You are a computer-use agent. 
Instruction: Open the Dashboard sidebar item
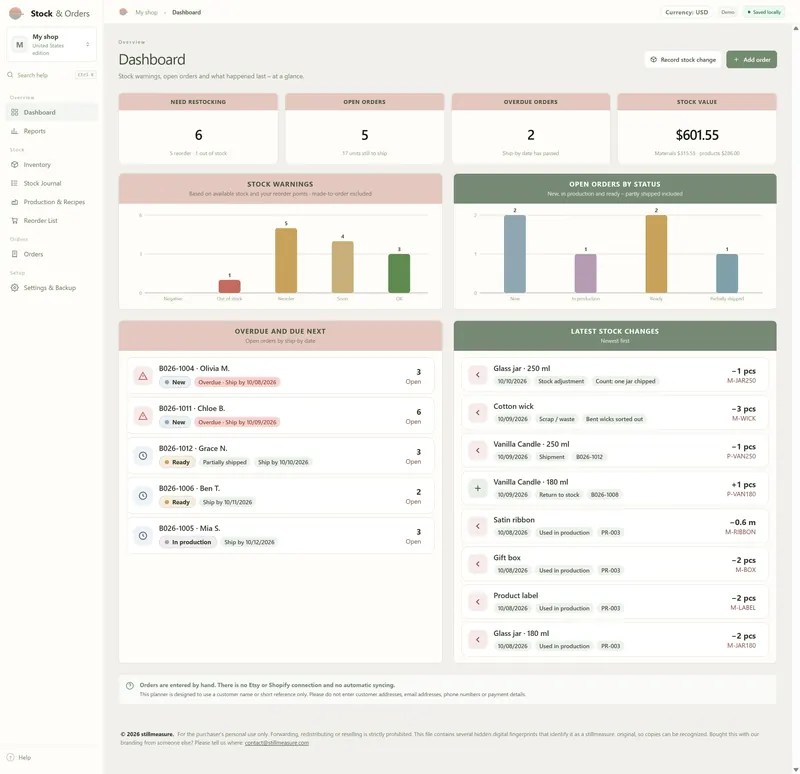(x=52, y=112)
